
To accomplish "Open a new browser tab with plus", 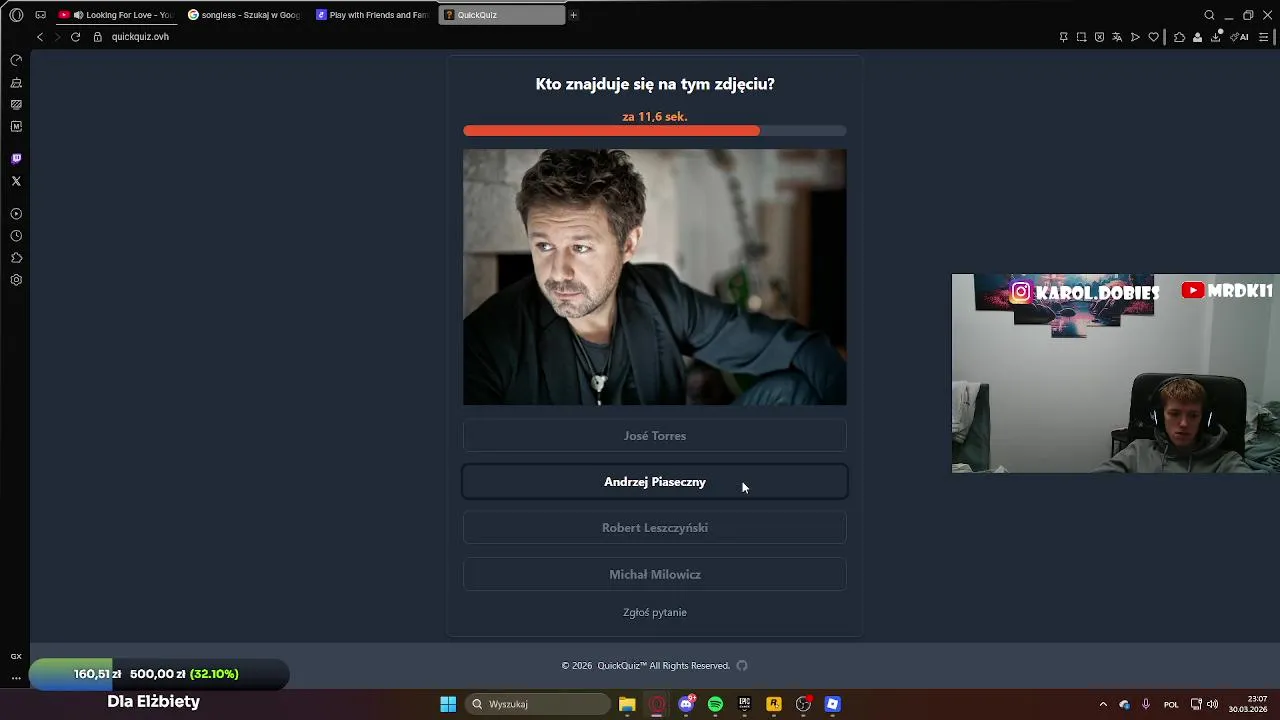I will 573,15.
